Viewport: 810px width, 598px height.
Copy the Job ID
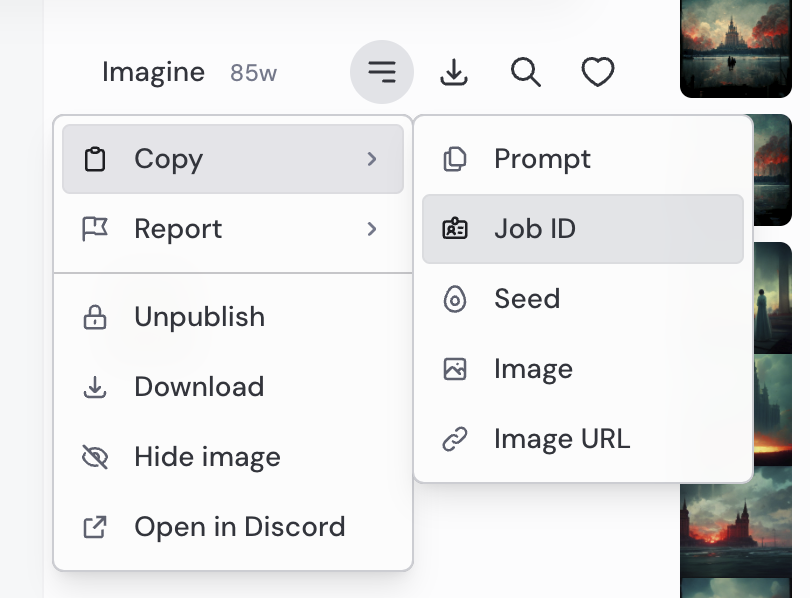click(534, 229)
